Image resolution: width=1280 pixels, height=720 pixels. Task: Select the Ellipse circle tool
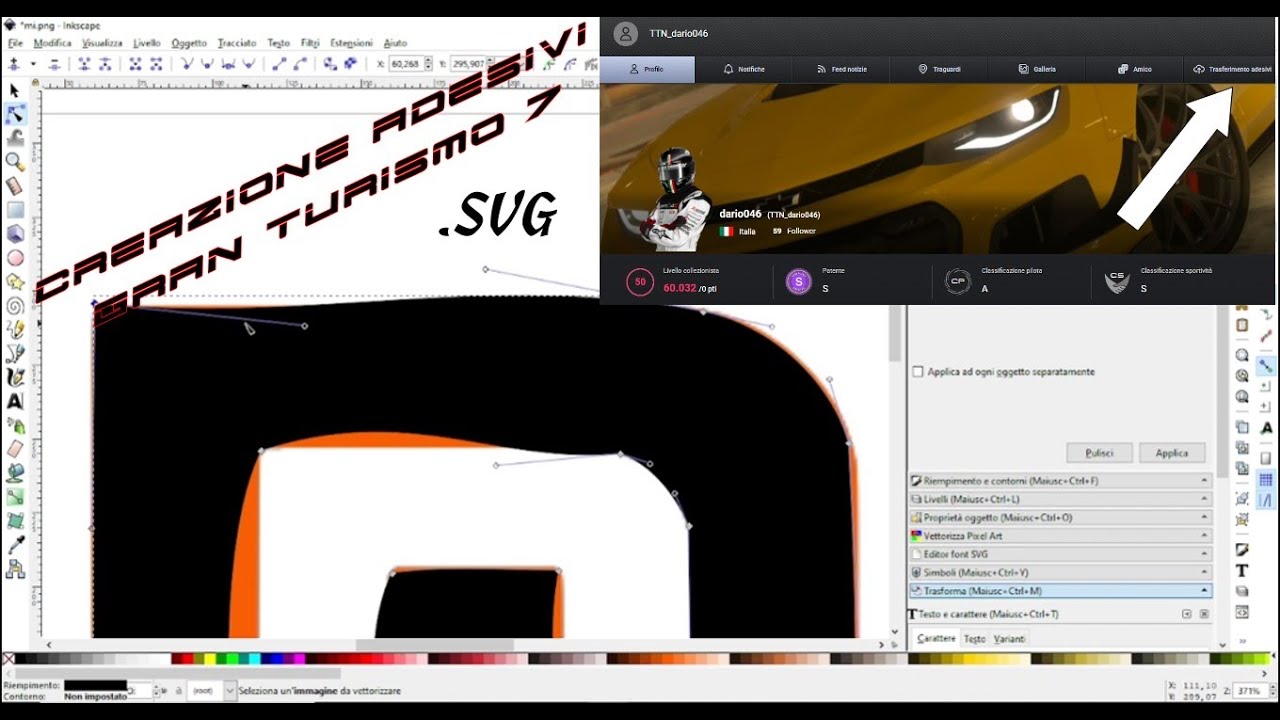click(14, 258)
